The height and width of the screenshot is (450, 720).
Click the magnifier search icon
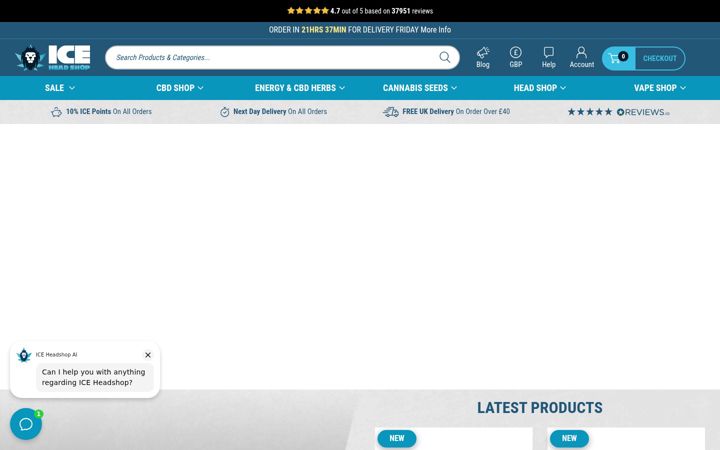point(444,57)
